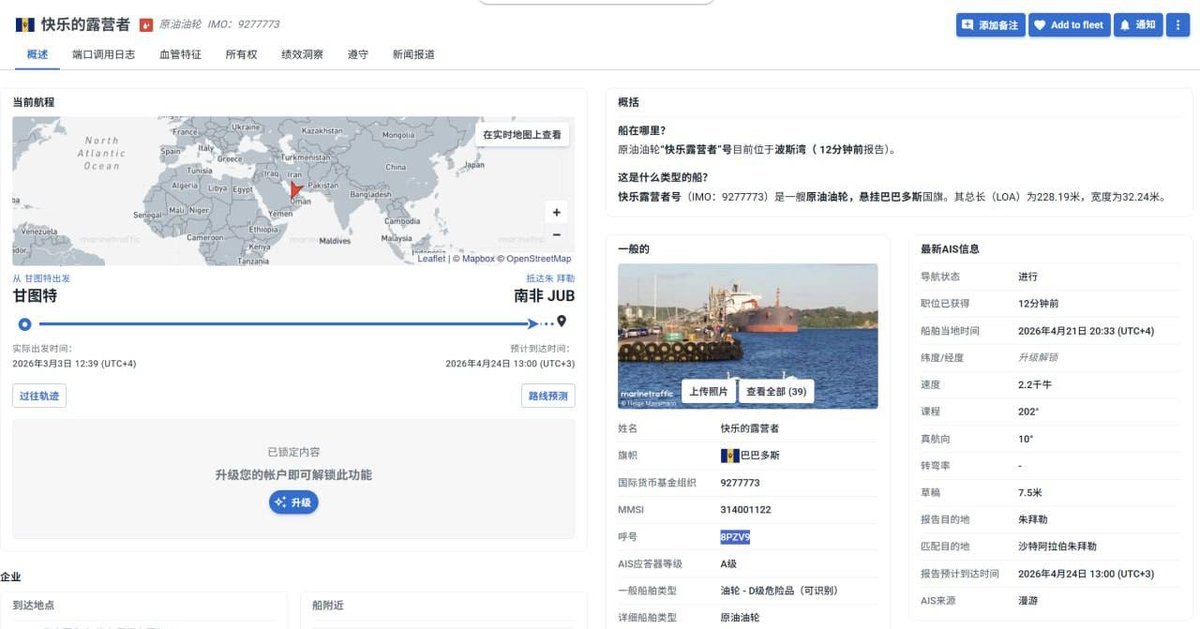
Task: Click 在实时地图上查看 button on map
Action: pos(522,134)
